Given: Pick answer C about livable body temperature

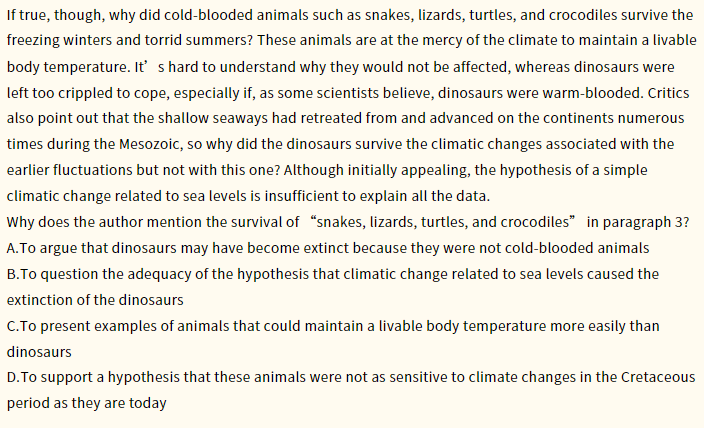Looking at the screenshot, I should pyautogui.click(x=333, y=339).
